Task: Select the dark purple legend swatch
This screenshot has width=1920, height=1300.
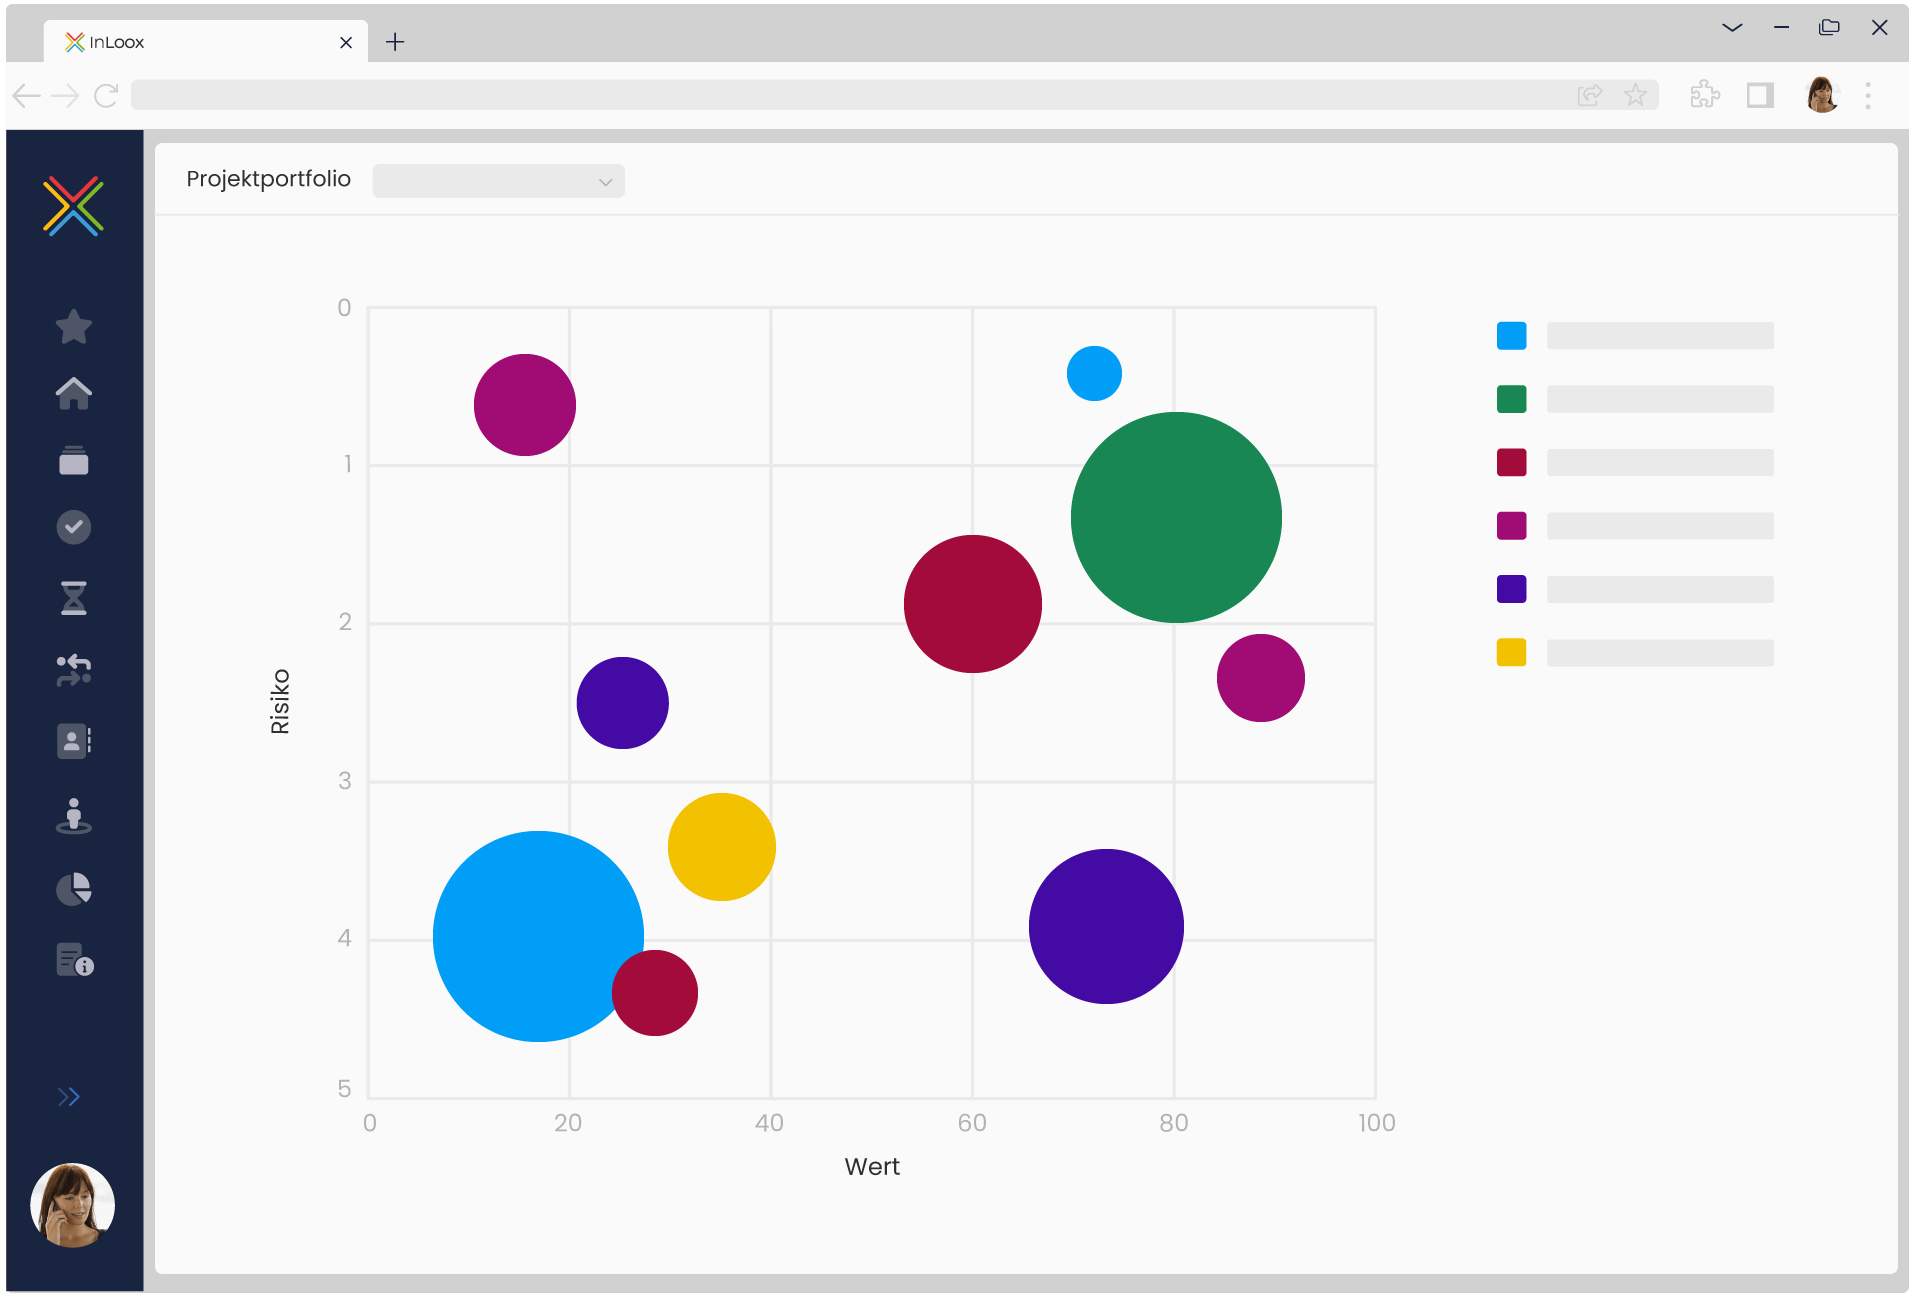Action: pos(1511,589)
